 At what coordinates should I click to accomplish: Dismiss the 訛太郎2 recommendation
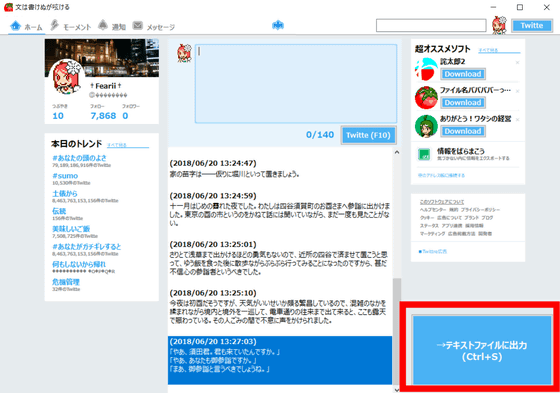518,63
